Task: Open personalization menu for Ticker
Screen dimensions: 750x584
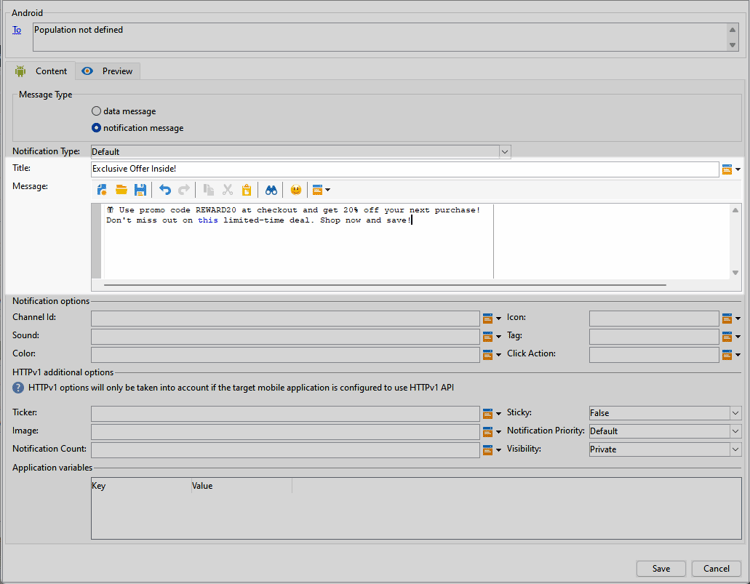Action: [492, 413]
